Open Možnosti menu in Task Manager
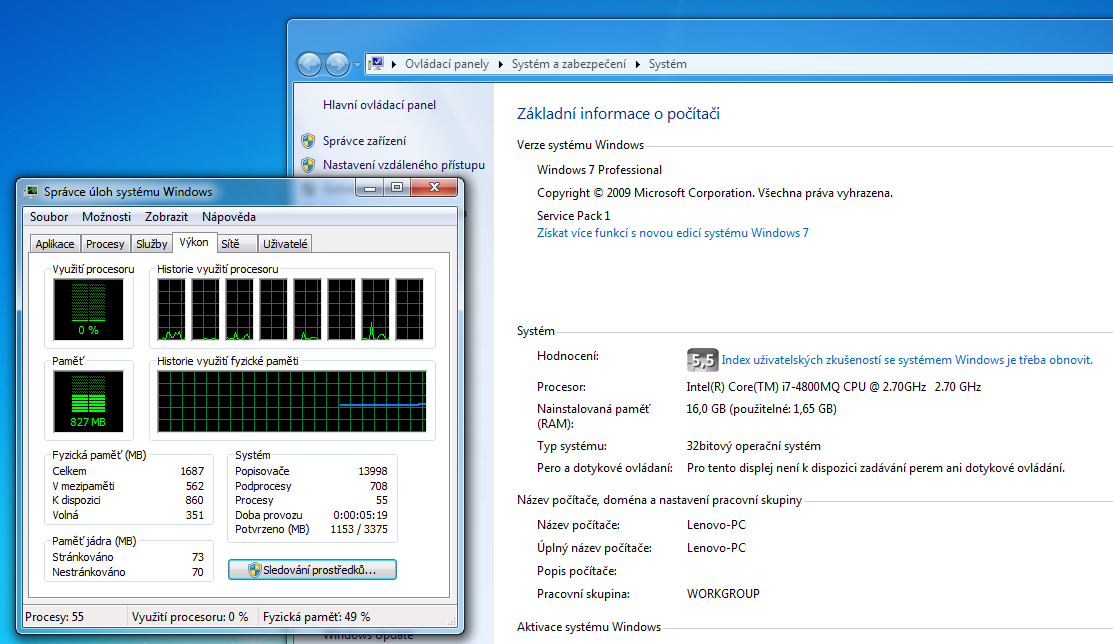1113x644 pixels. 106,217
